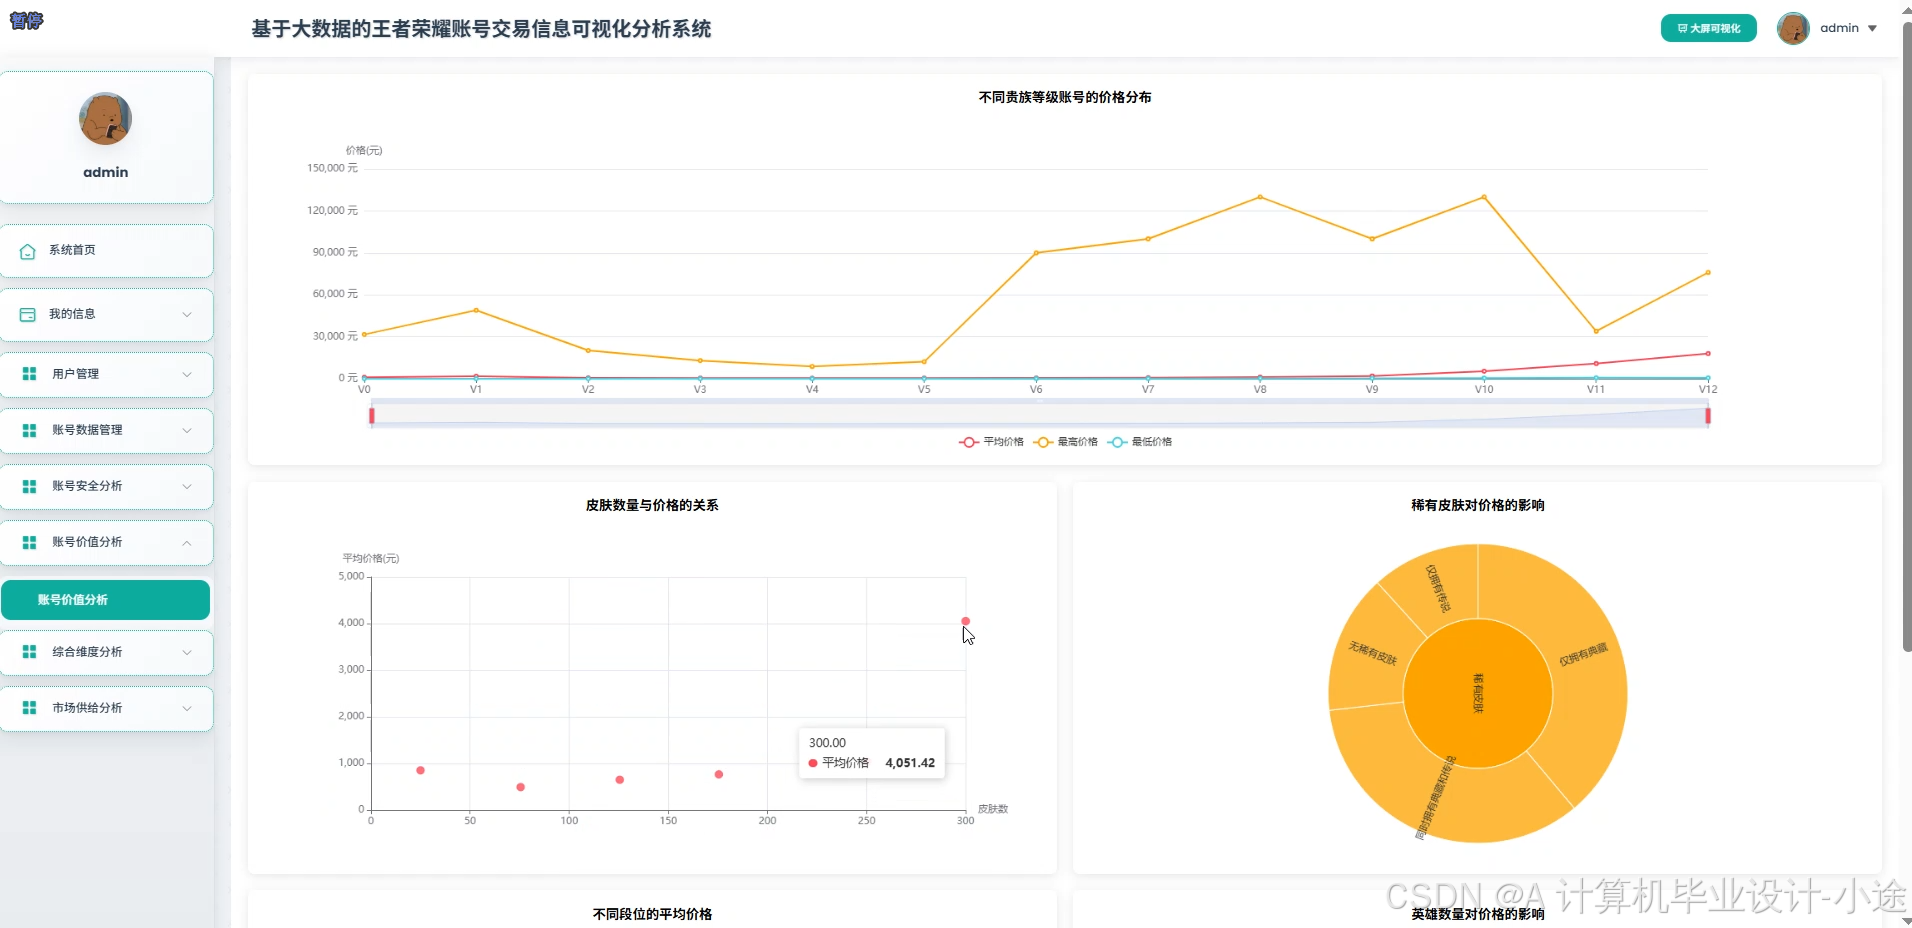The width and height of the screenshot is (1912, 928).
Task: Click the admin name under sidebar avatar
Action: [x=106, y=172]
